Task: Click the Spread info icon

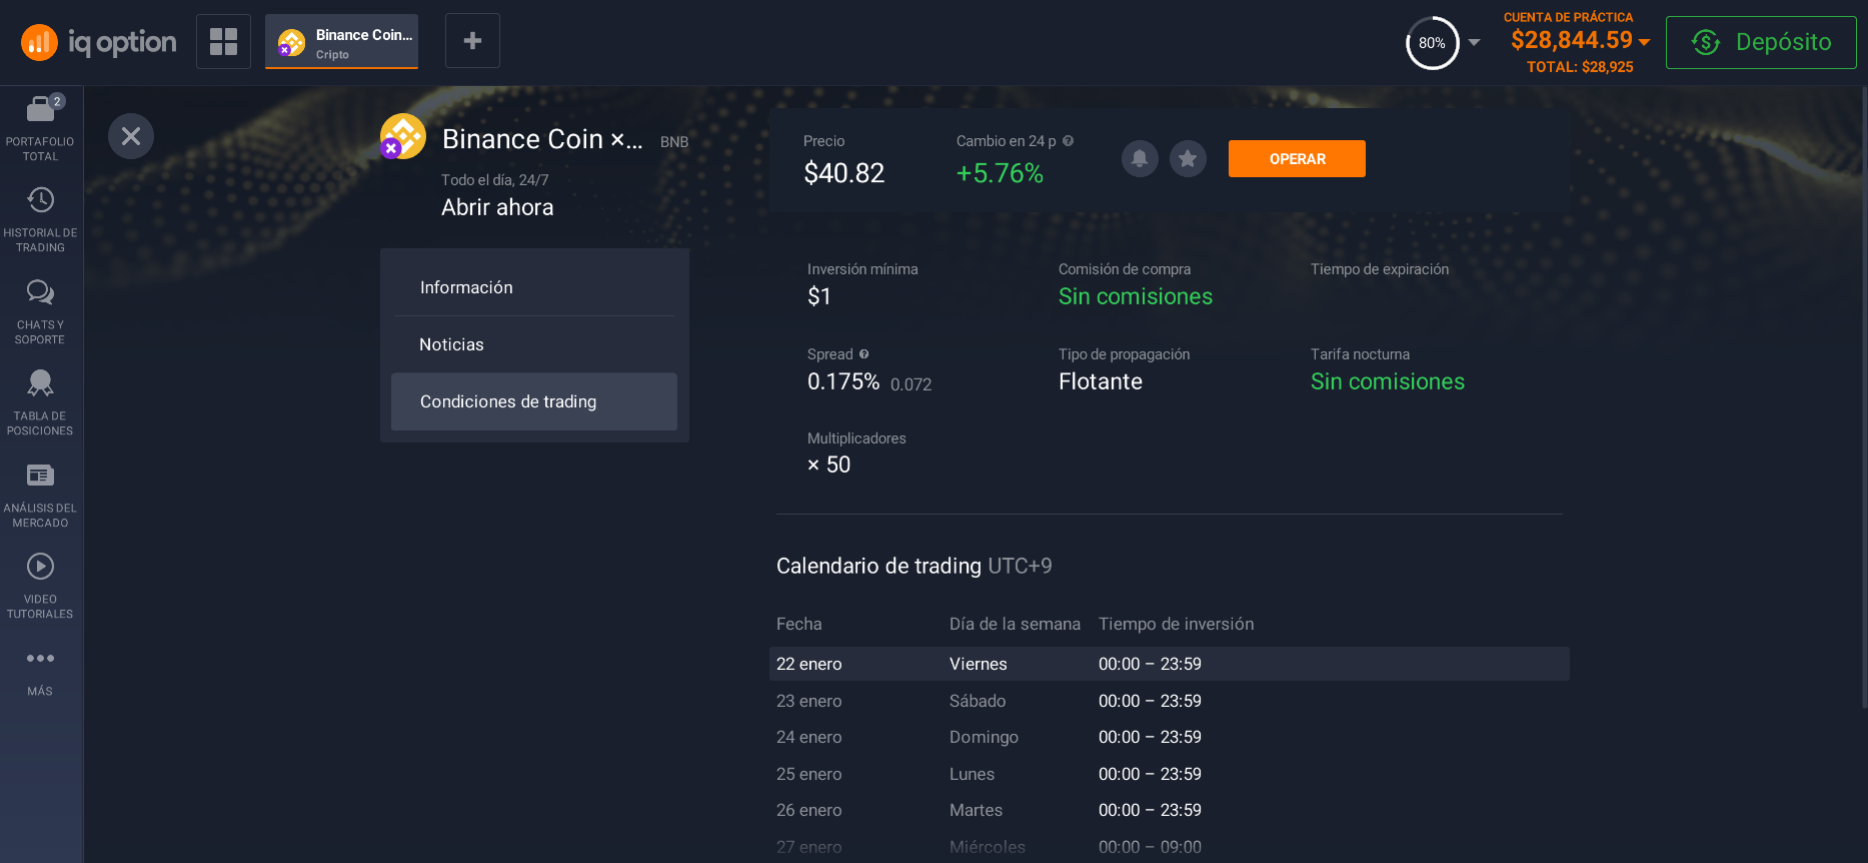Action: [x=864, y=354]
